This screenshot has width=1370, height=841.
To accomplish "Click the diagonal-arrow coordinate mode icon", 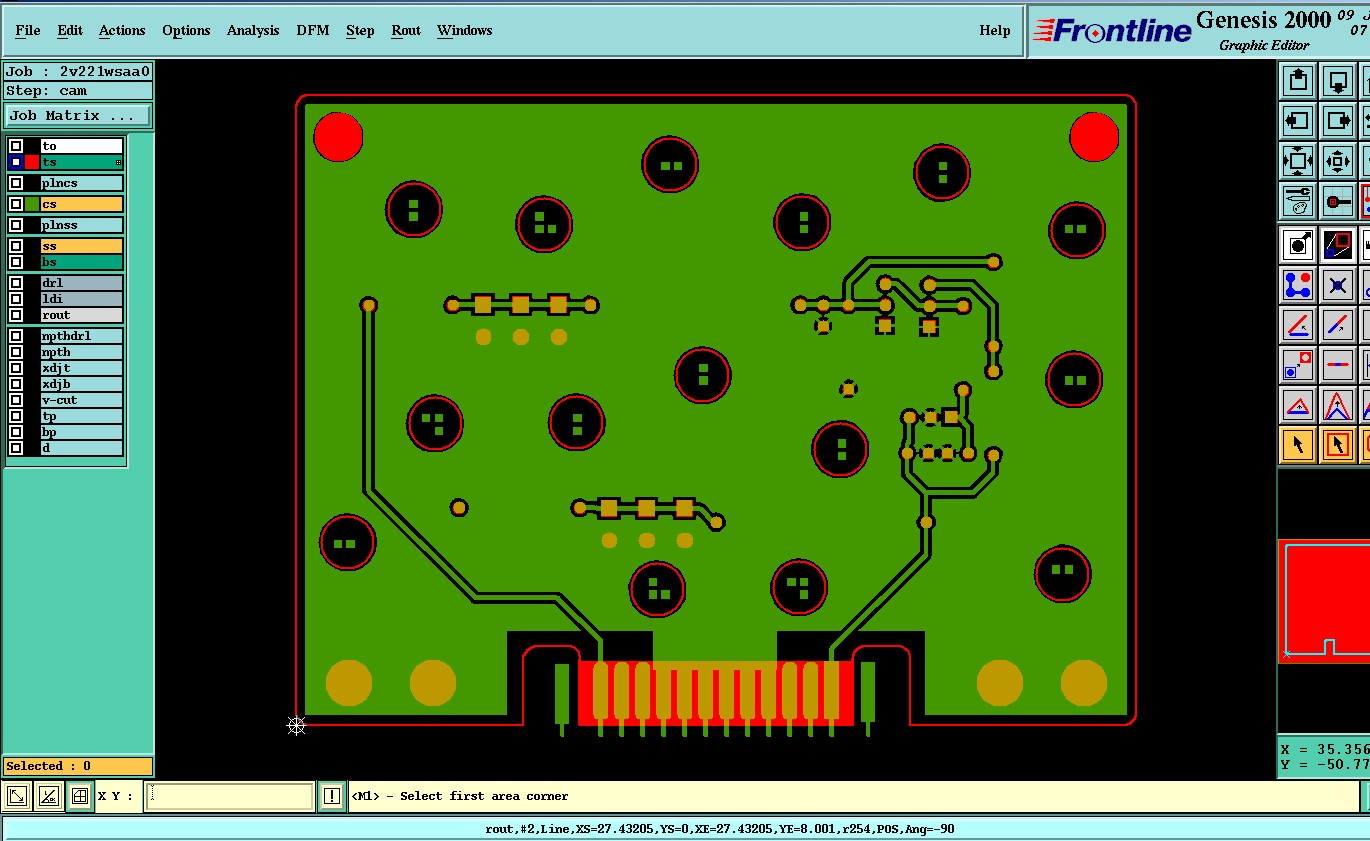I will (17, 796).
